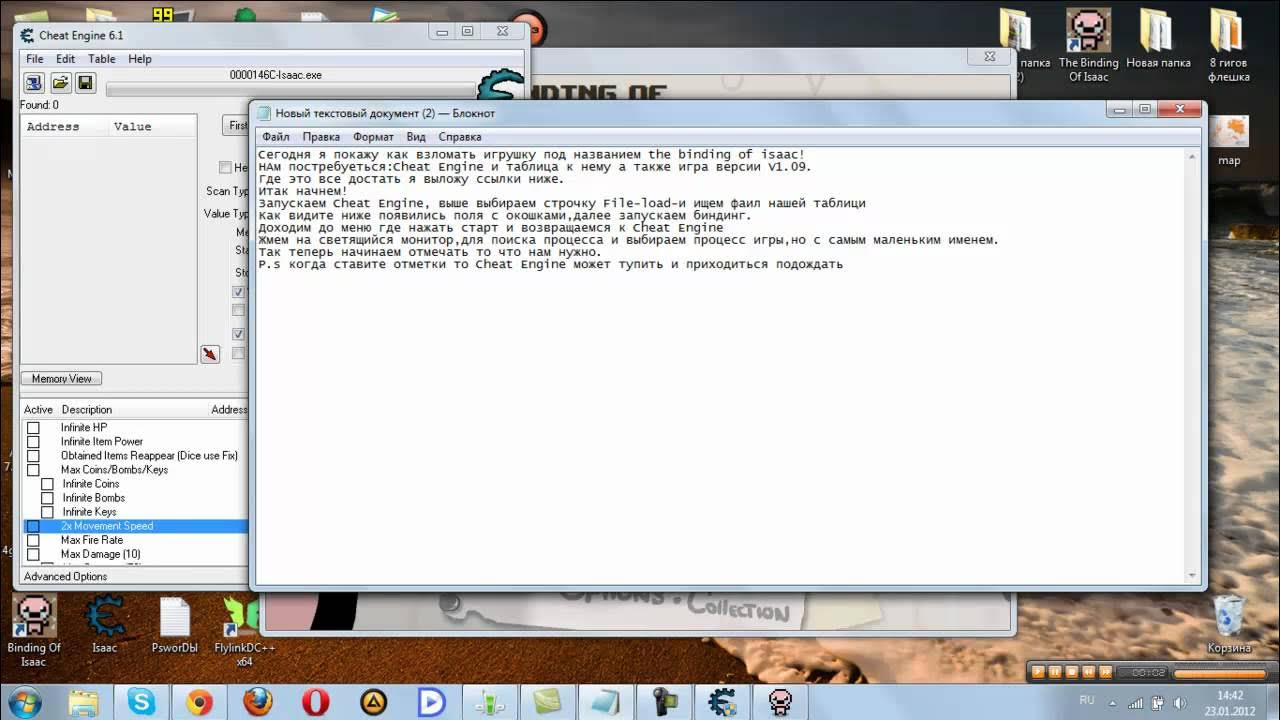The height and width of the screenshot is (720, 1280).
Task: Open Notepad Правка menu
Action: click(x=321, y=137)
